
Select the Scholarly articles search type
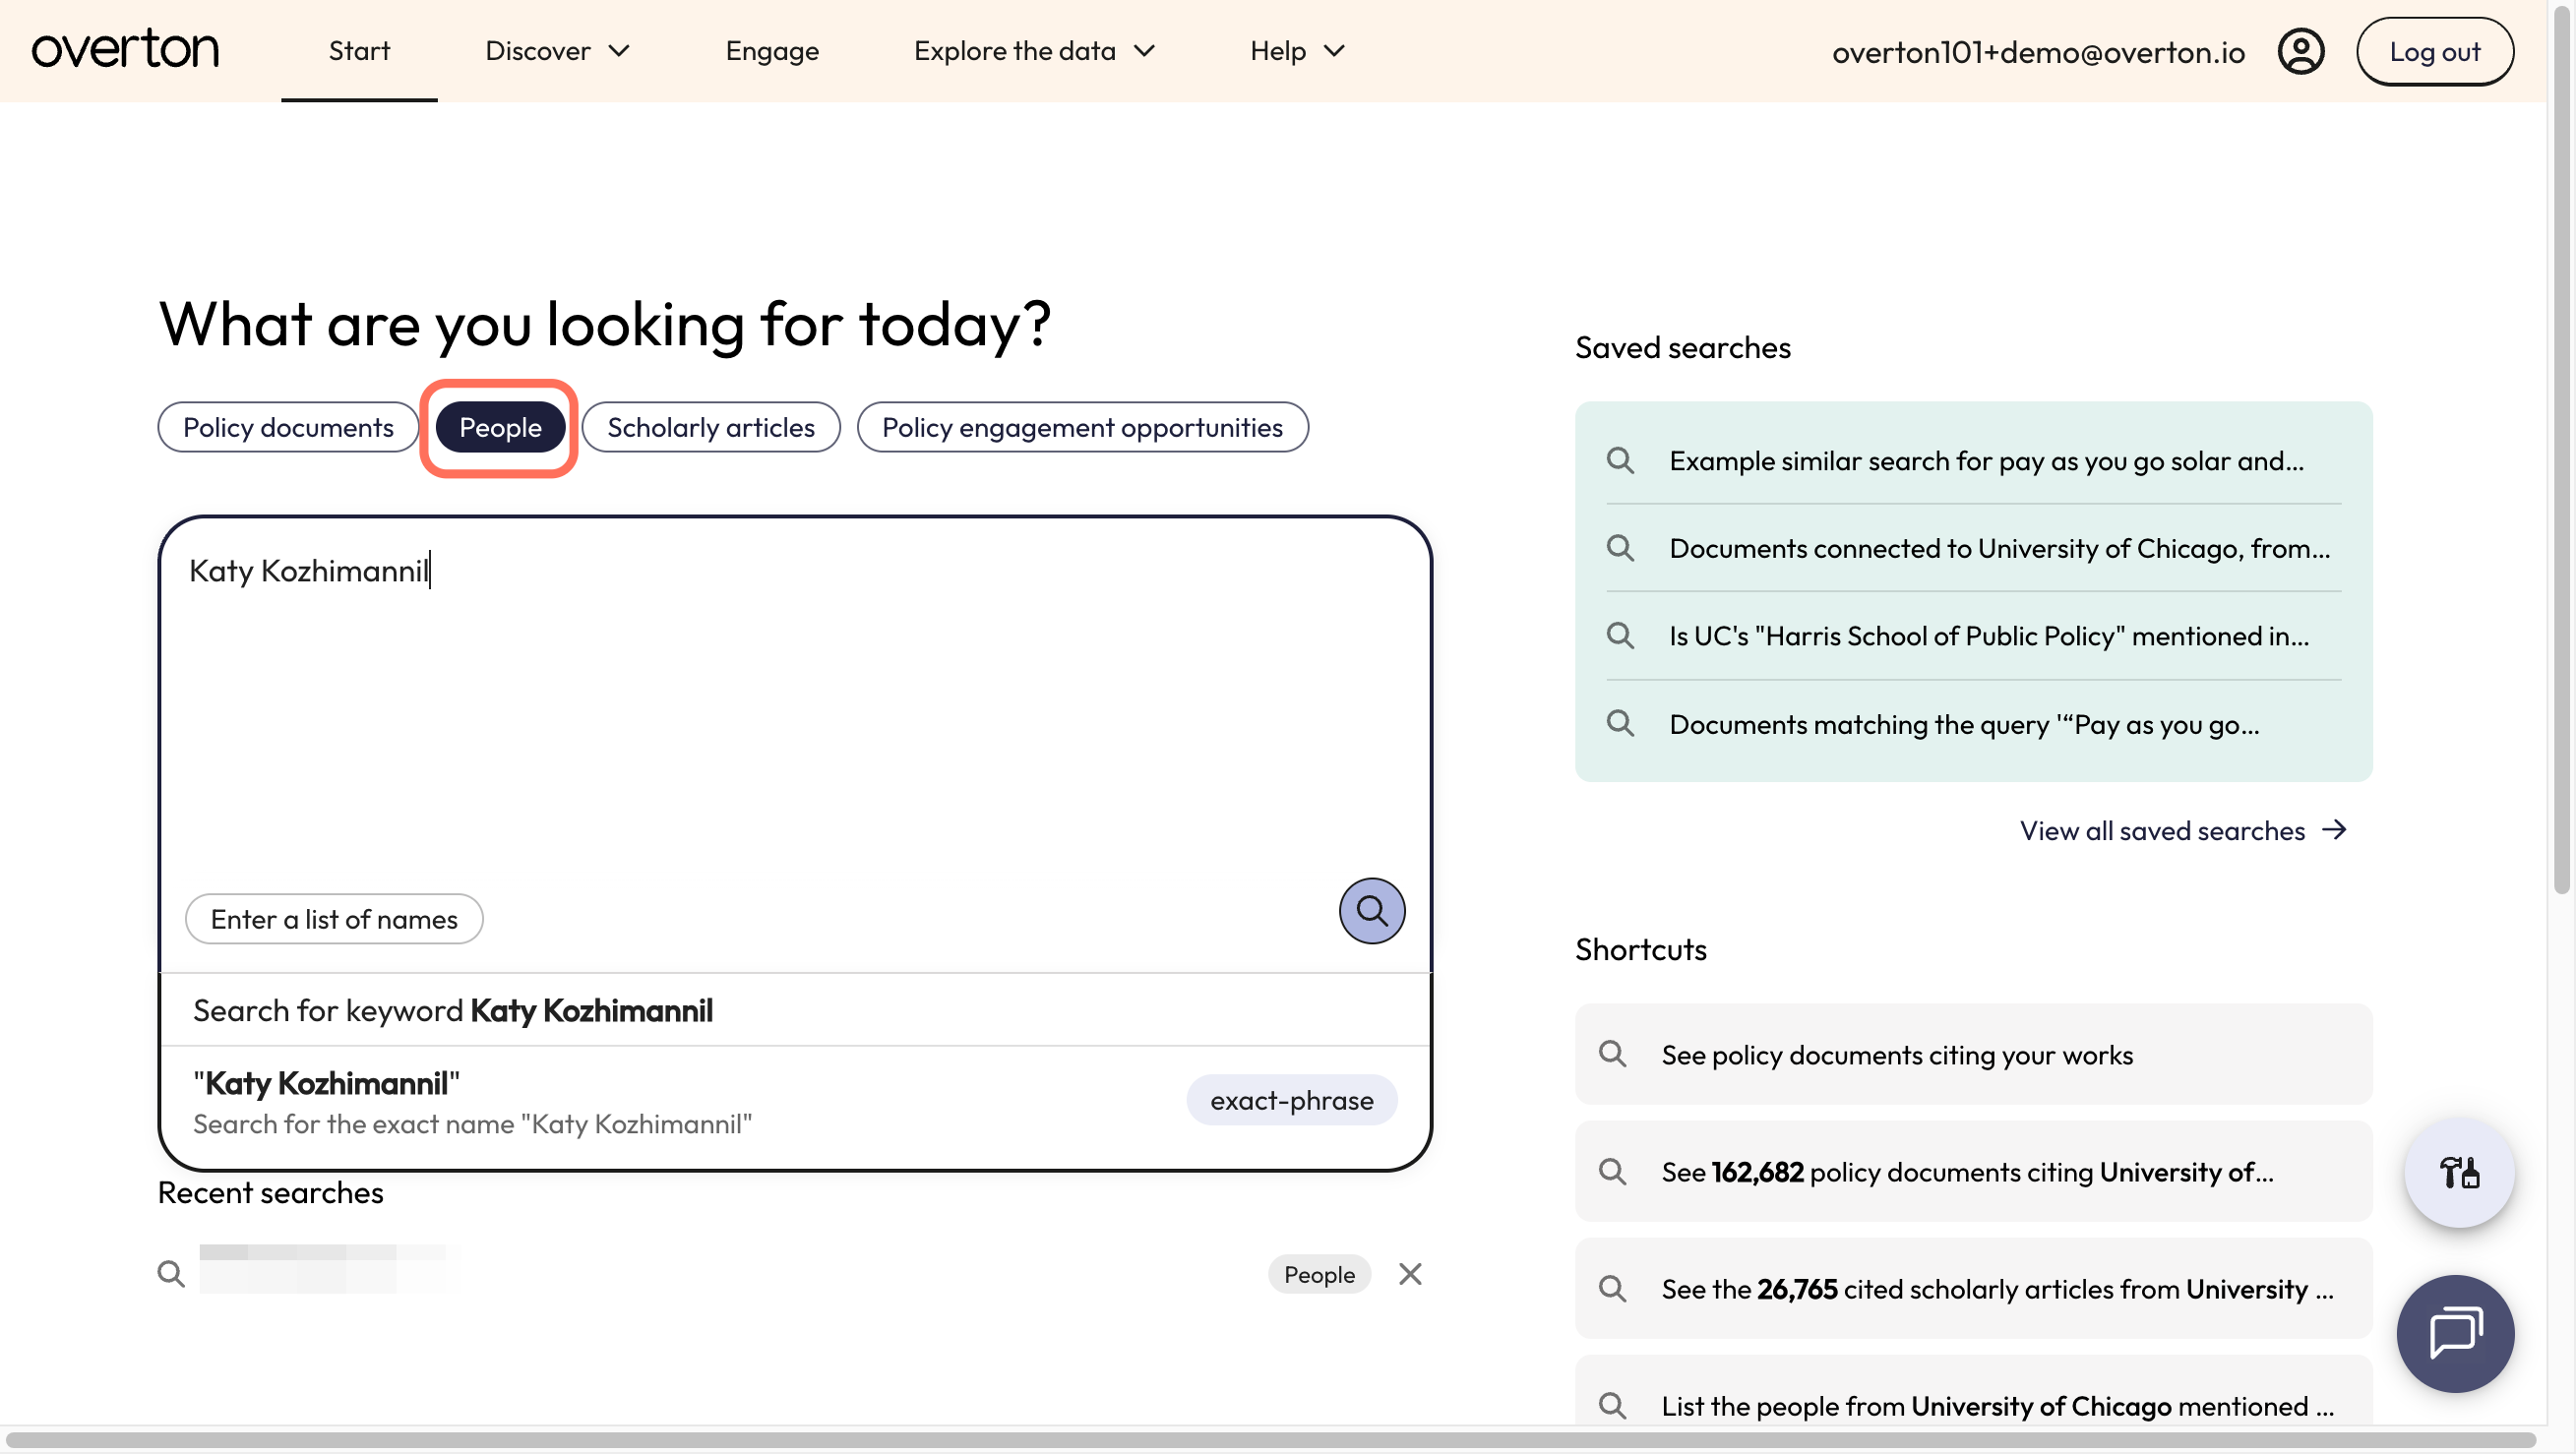711,427
